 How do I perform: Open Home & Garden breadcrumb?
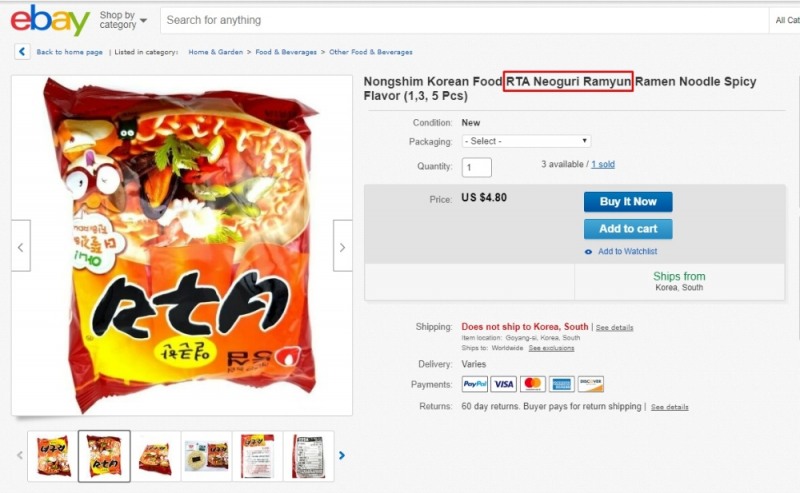pyautogui.click(x=215, y=52)
